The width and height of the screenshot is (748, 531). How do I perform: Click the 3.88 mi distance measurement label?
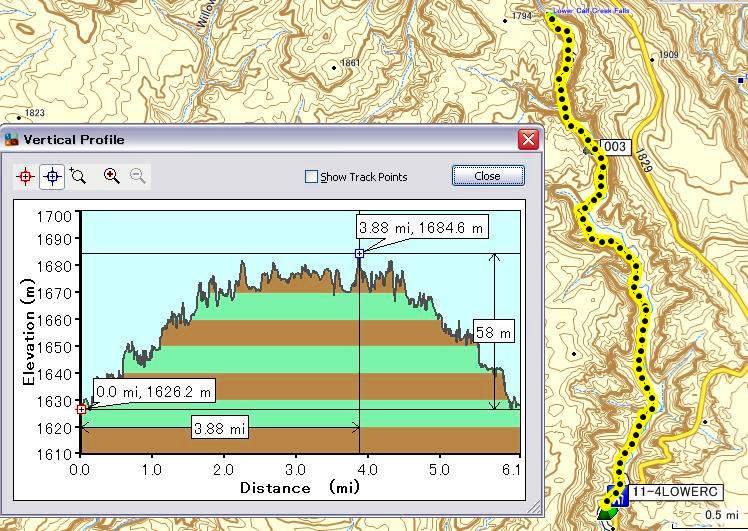pyautogui.click(x=220, y=429)
